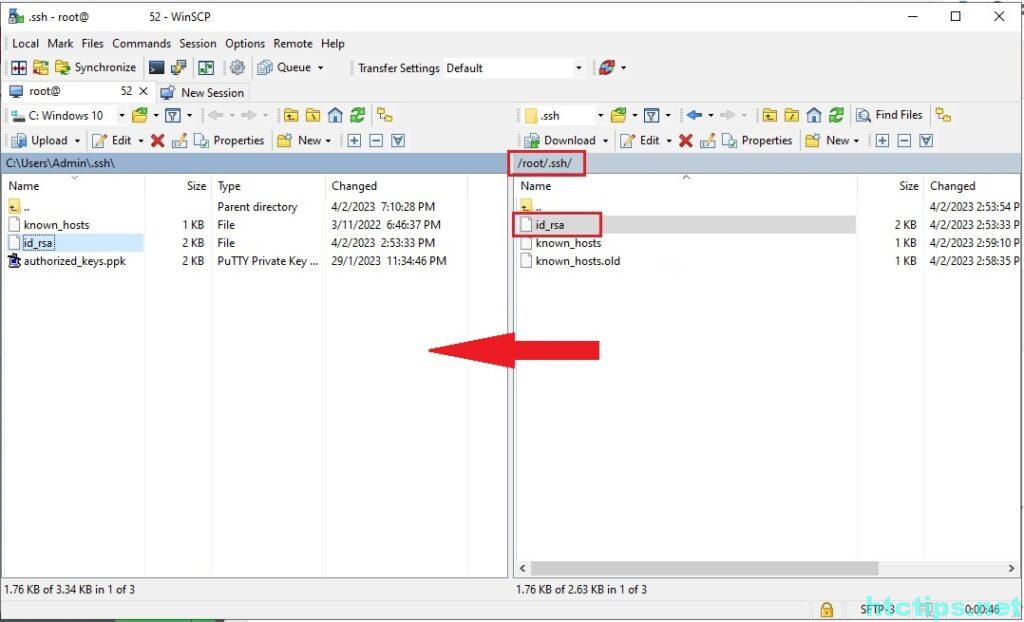Click select files plus icon in remote panel
Image resolution: width=1024 pixels, height=622 pixels.
tap(882, 140)
